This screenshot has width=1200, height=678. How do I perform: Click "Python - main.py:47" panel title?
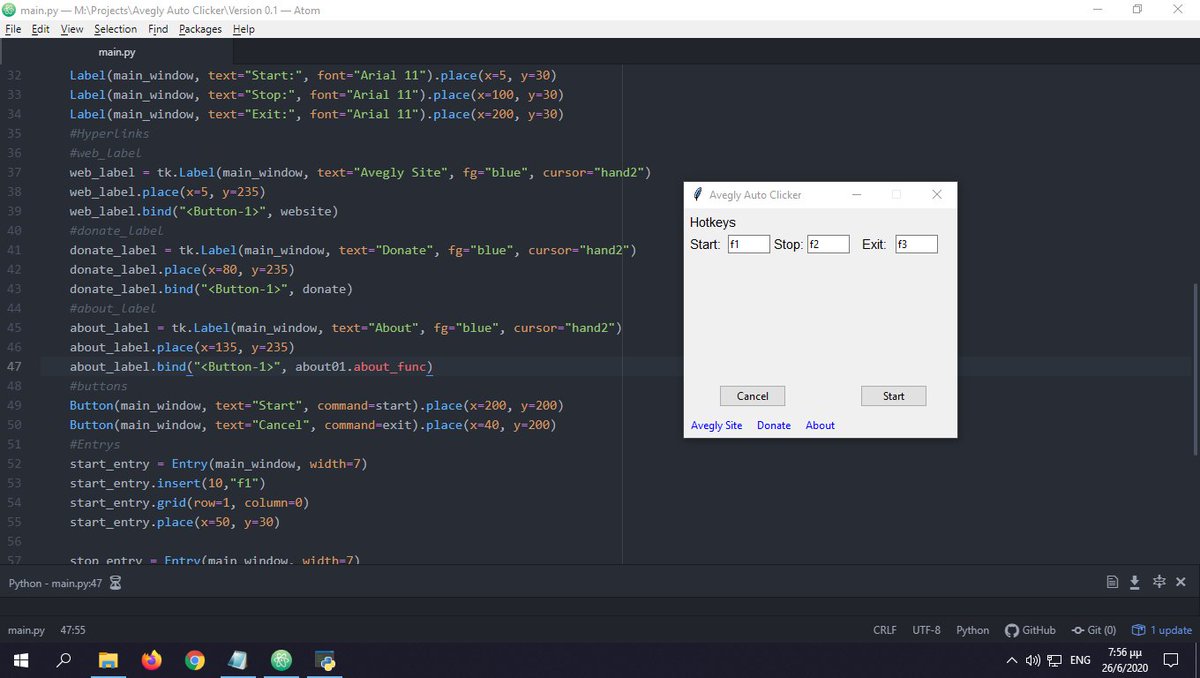[55, 582]
